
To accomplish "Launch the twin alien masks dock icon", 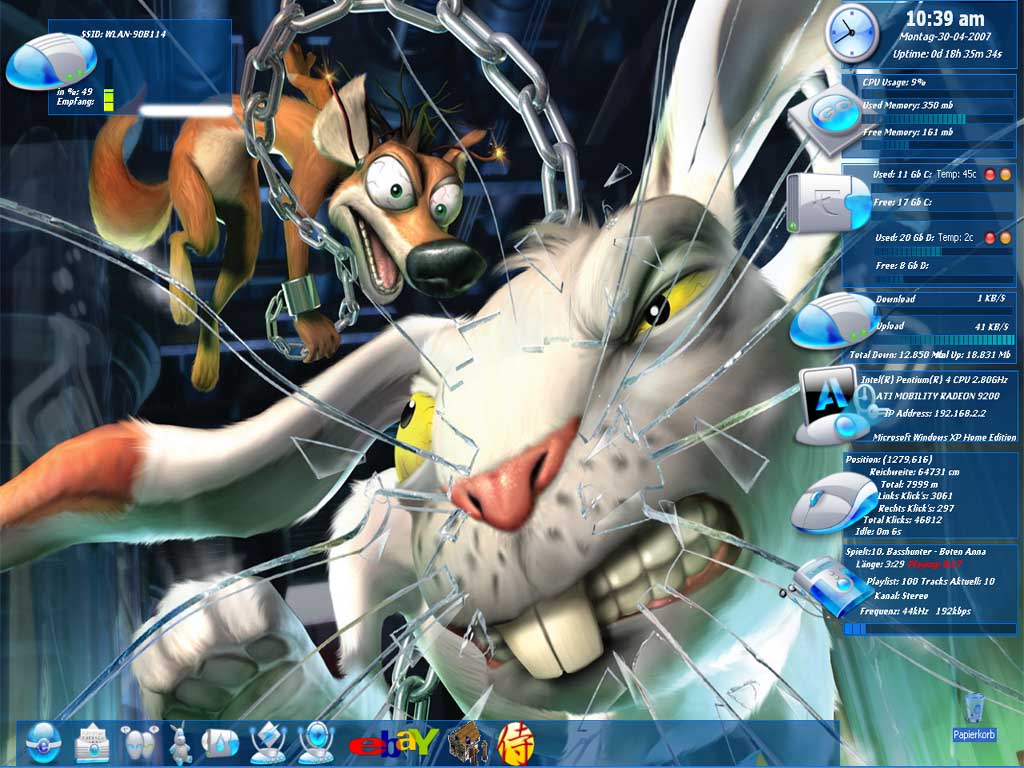I will (139, 743).
